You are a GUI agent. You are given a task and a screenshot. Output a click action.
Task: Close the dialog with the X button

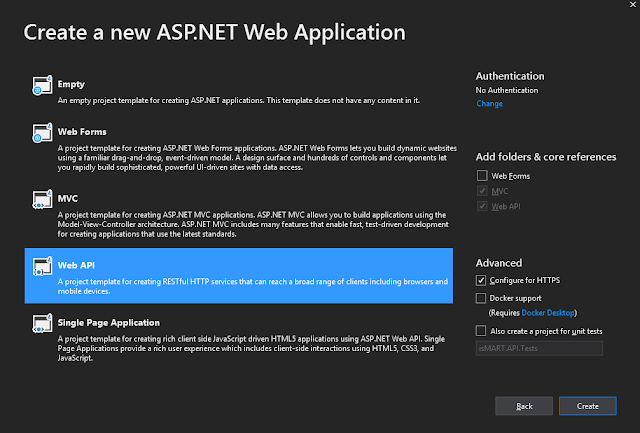[x=633, y=4]
